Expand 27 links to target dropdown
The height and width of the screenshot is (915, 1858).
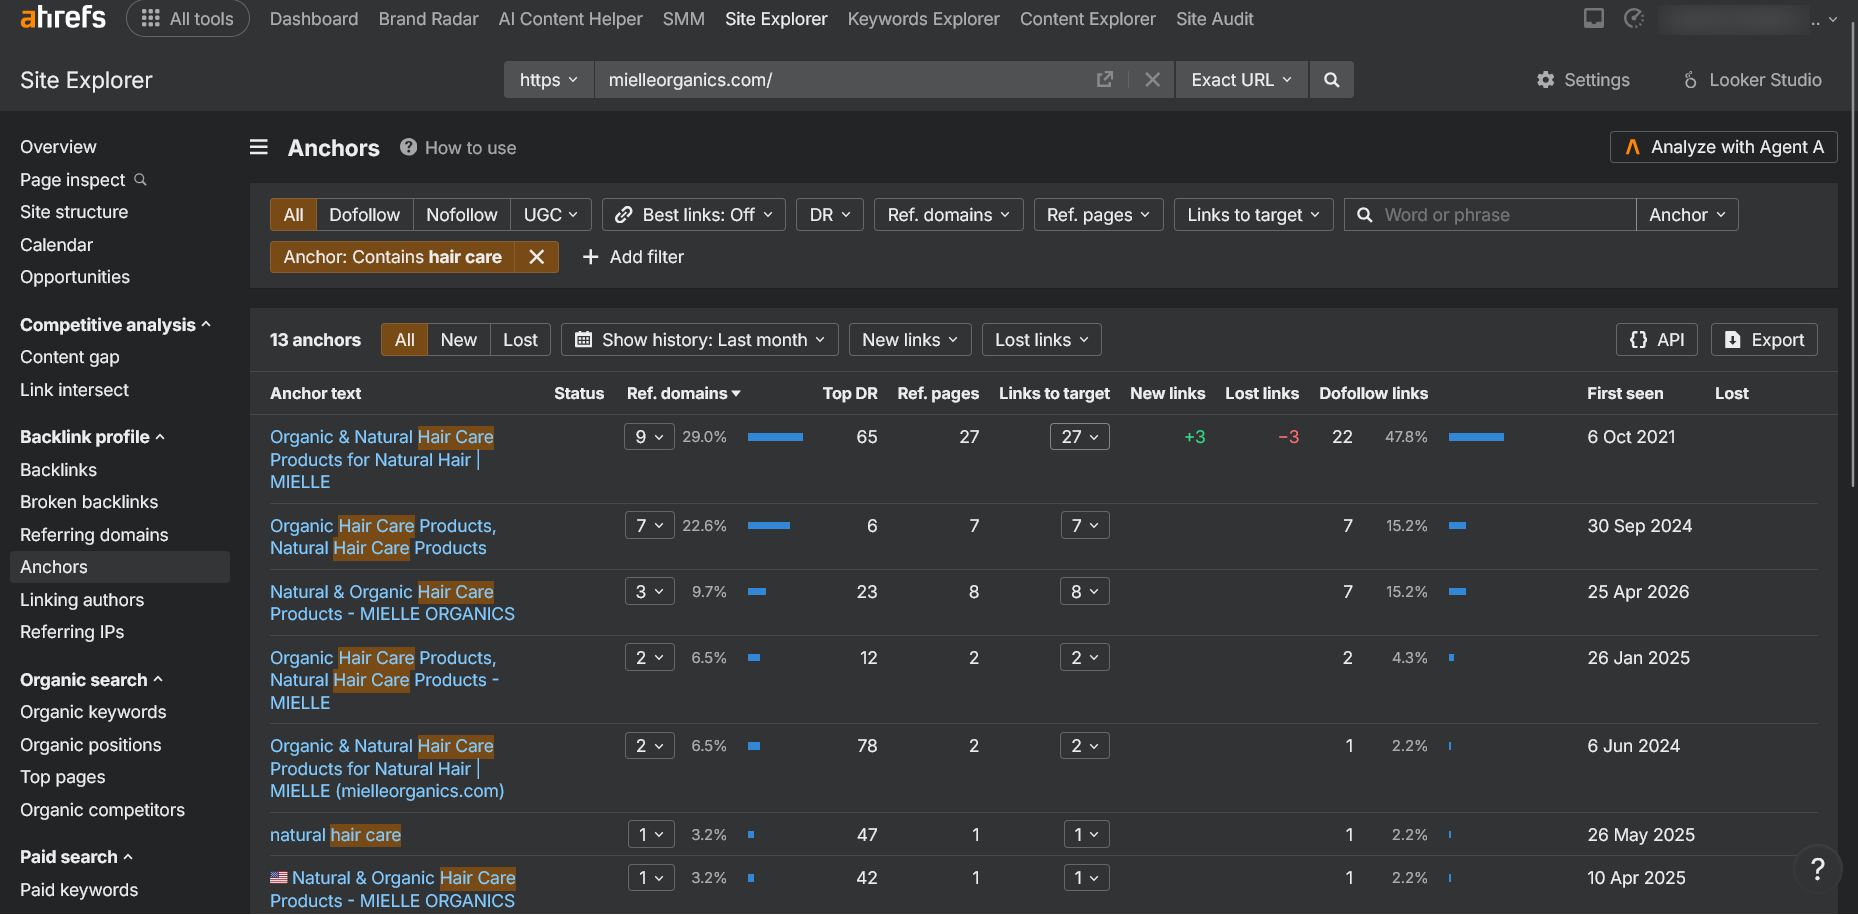(x=1080, y=437)
